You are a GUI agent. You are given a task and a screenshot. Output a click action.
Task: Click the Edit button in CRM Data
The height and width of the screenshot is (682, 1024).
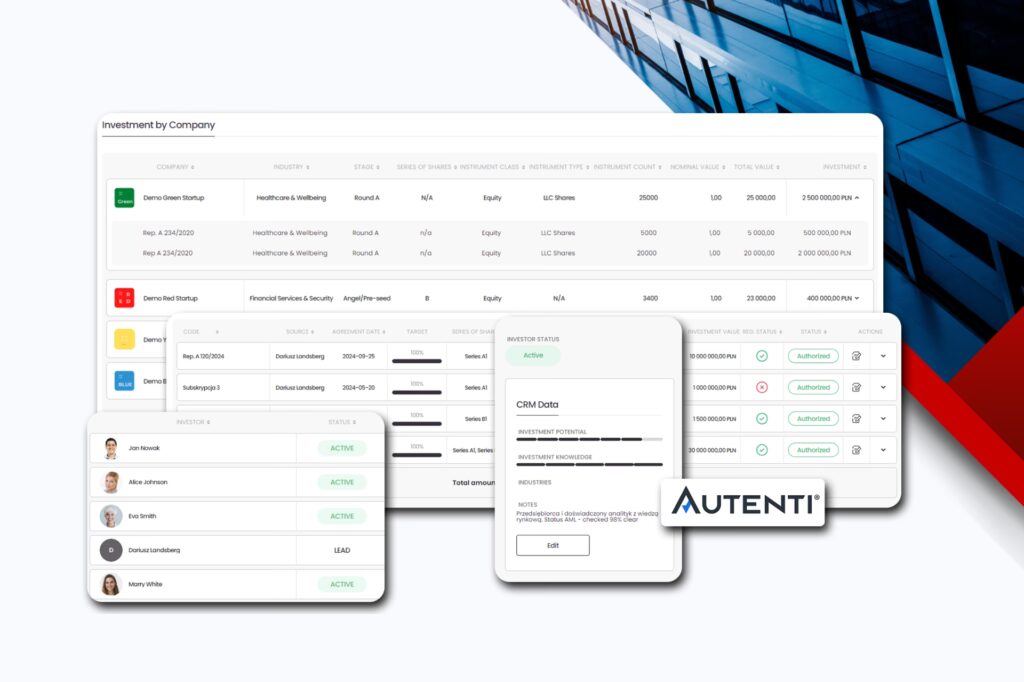click(552, 545)
